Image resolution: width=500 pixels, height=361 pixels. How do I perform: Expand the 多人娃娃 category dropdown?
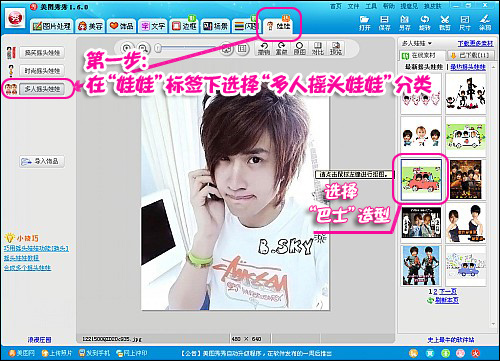pos(417,43)
